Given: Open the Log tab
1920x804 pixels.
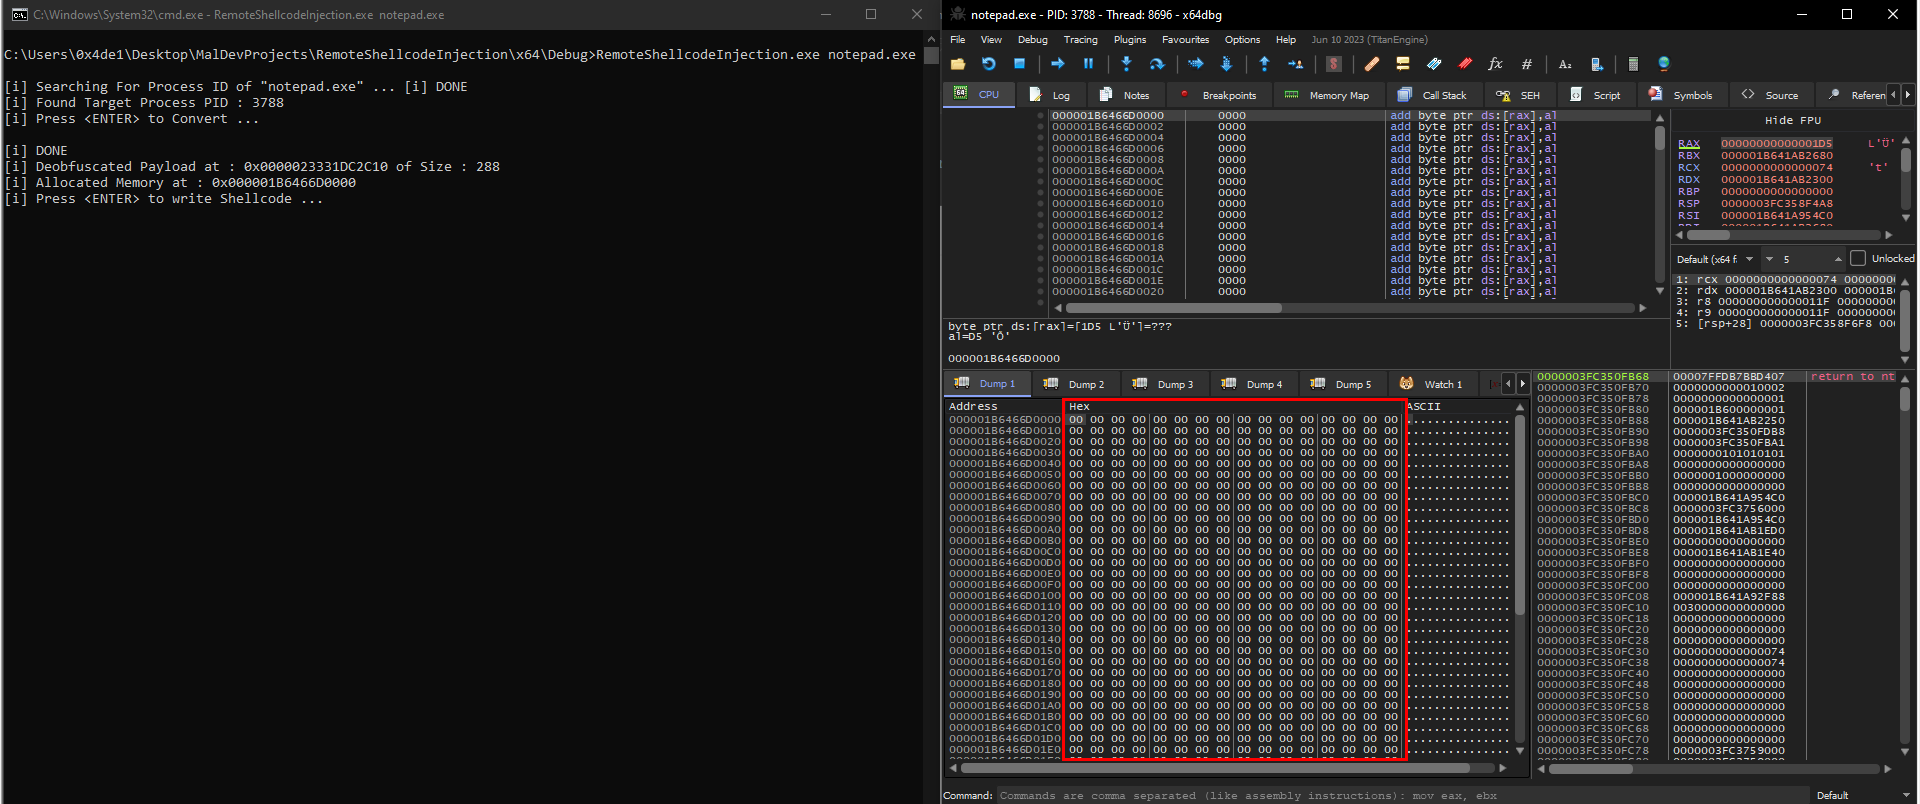Looking at the screenshot, I should [x=1050, y=95].
